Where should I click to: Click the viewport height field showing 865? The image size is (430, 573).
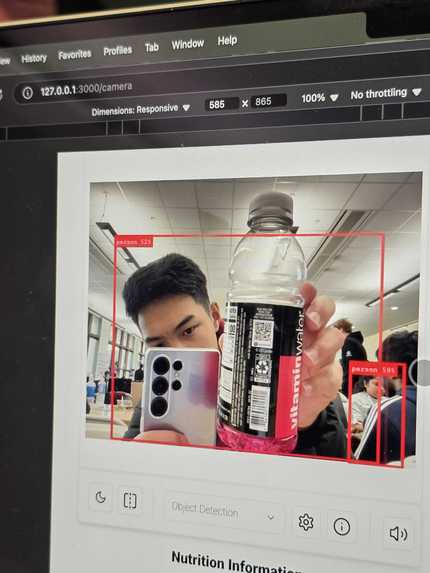(269, 101)
